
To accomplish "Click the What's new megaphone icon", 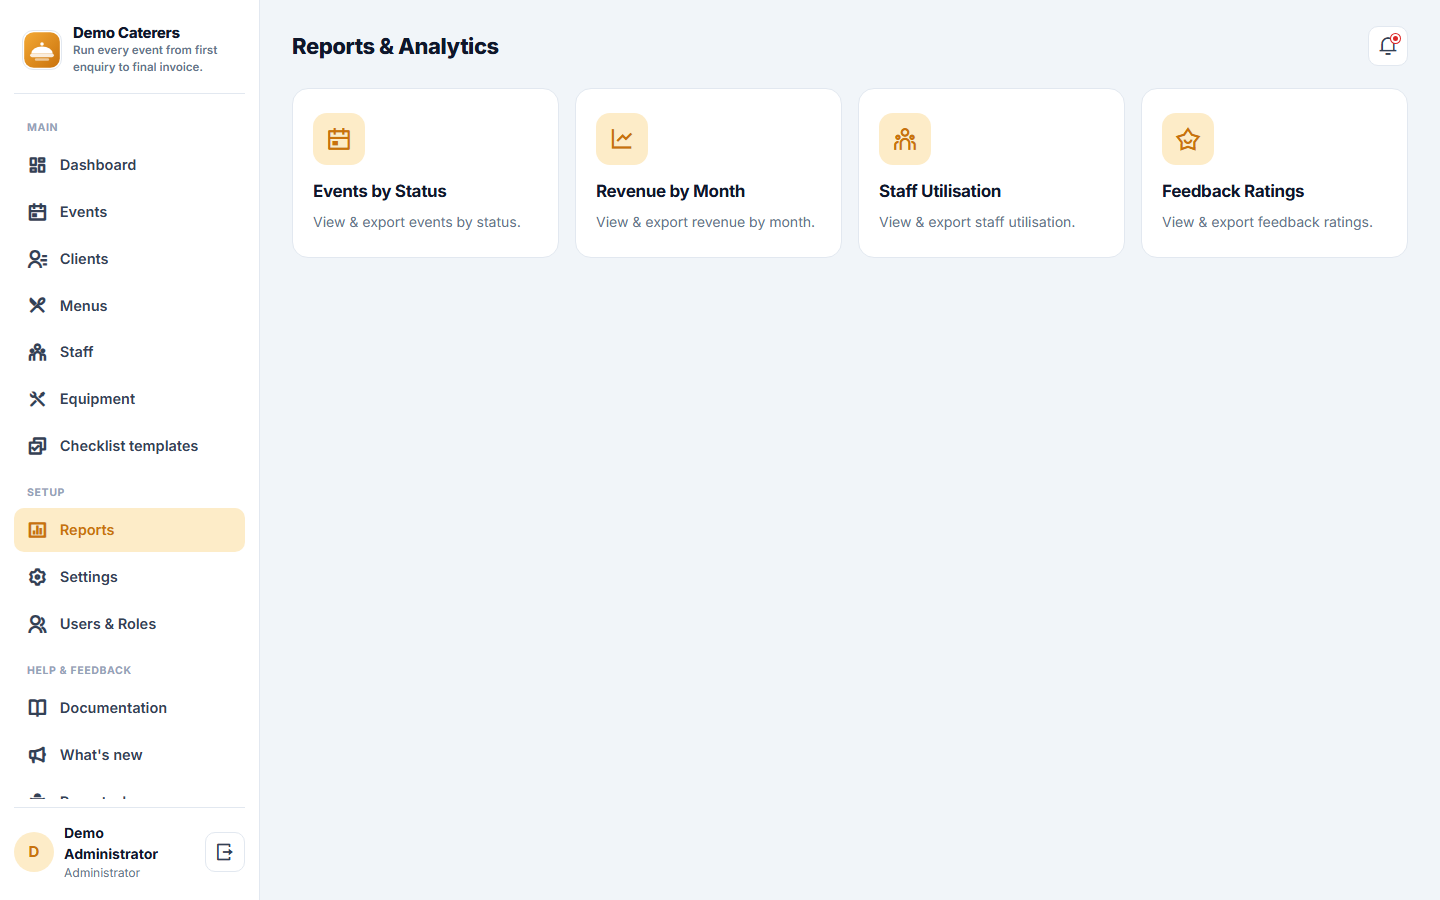I will click(x=37, y=755).
